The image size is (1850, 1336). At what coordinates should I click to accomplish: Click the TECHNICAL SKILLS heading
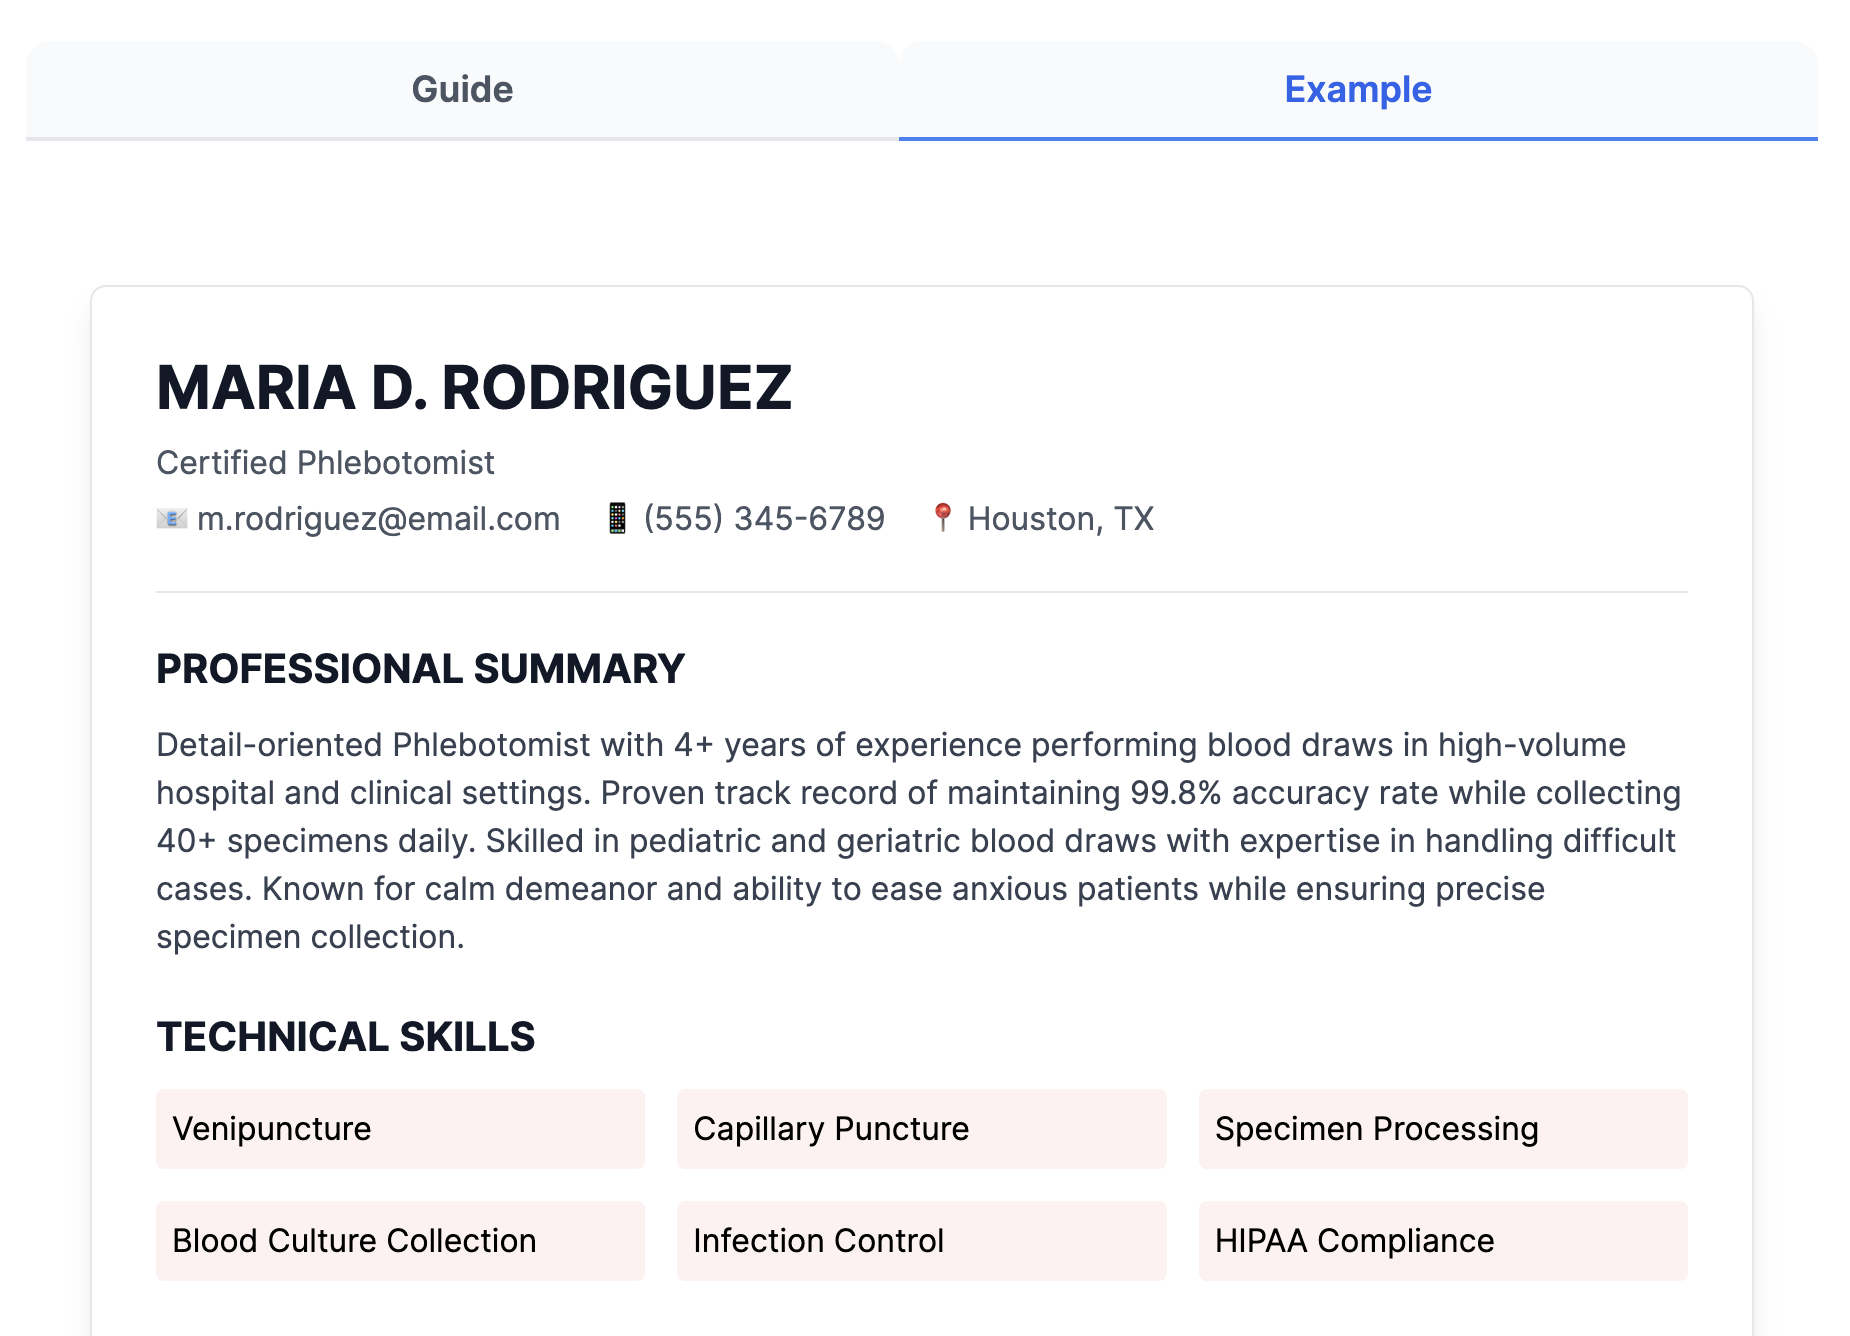click(345, 1037)
